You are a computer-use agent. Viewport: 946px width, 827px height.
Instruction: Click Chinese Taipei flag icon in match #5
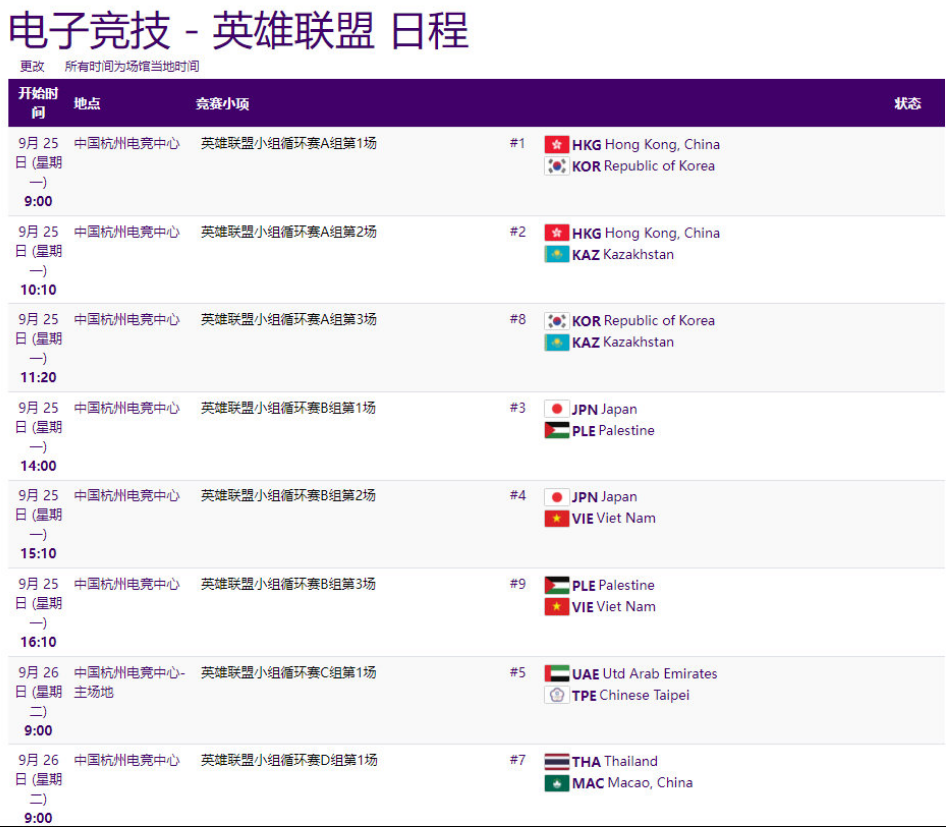click(556, 695)
